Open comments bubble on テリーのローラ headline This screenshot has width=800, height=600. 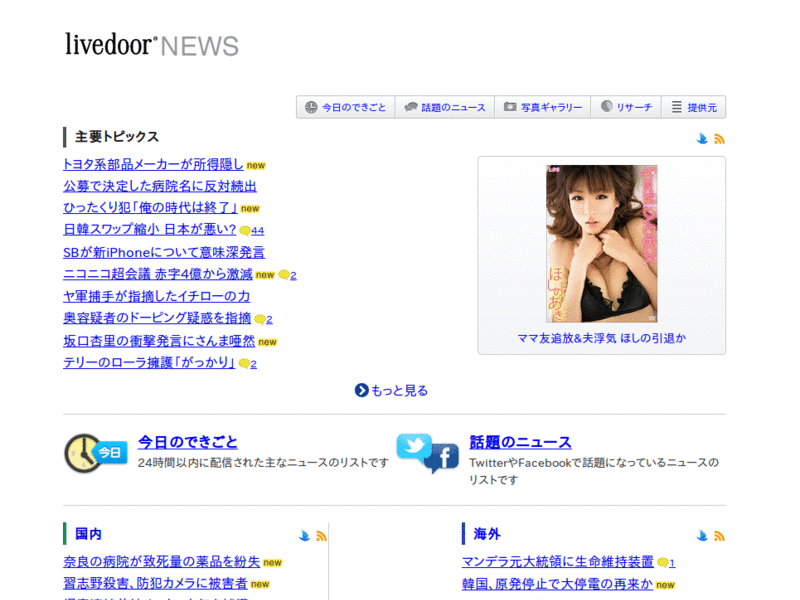tap(247, 364)
